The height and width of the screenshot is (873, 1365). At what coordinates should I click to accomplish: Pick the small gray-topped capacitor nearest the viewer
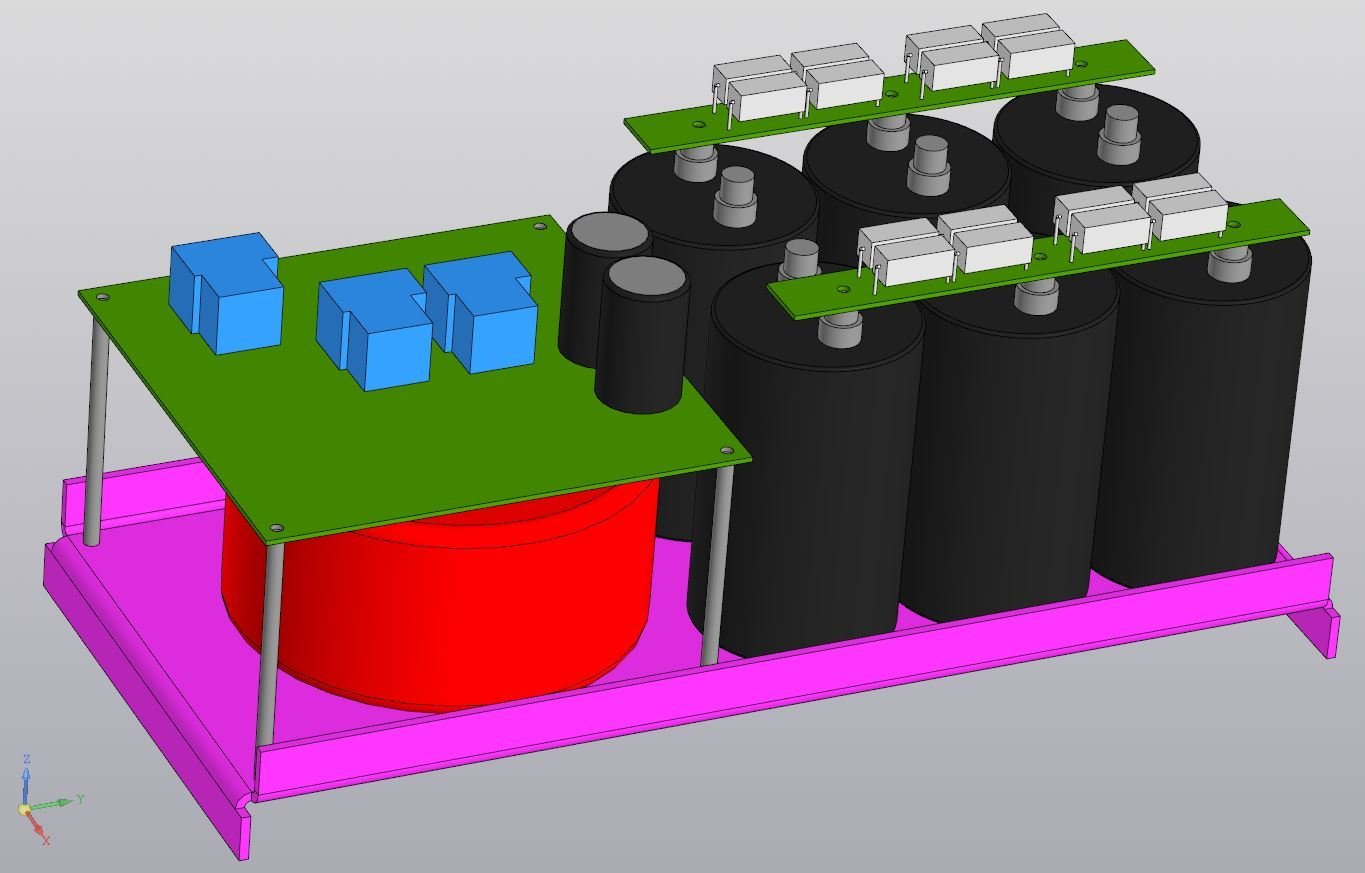click(x=642, y=335)
